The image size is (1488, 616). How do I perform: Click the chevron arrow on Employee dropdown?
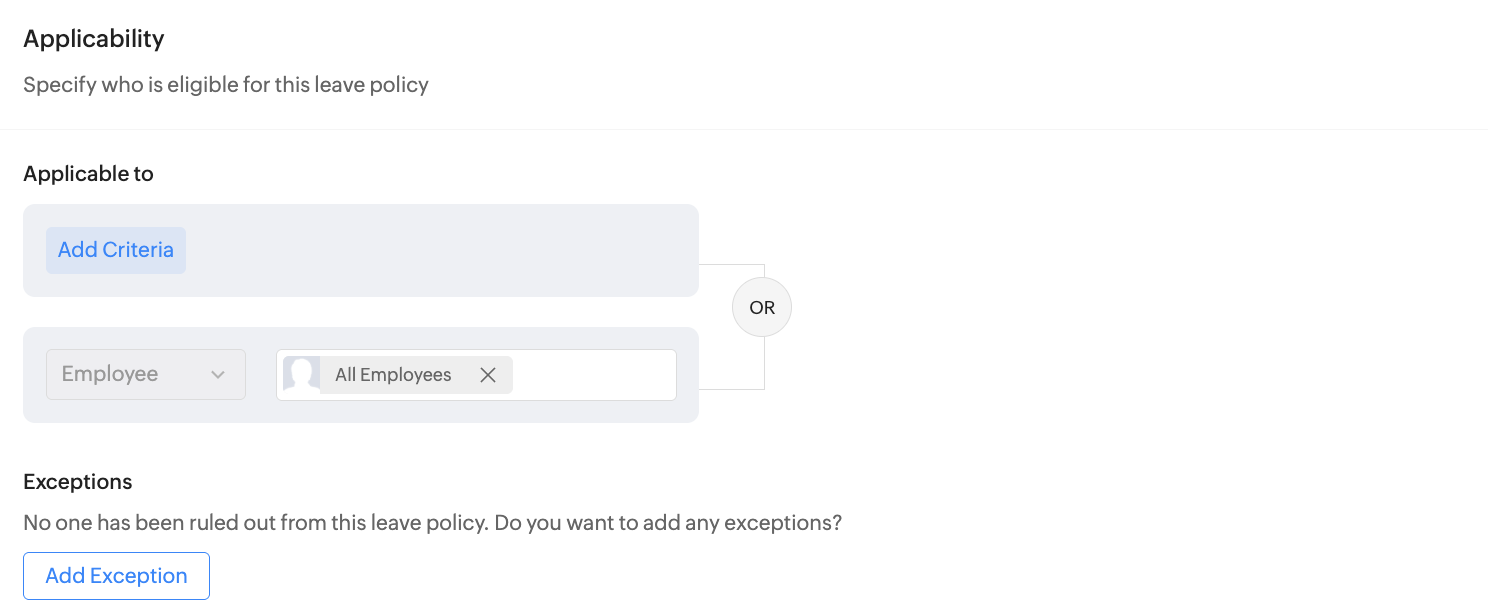click(218, 375)
